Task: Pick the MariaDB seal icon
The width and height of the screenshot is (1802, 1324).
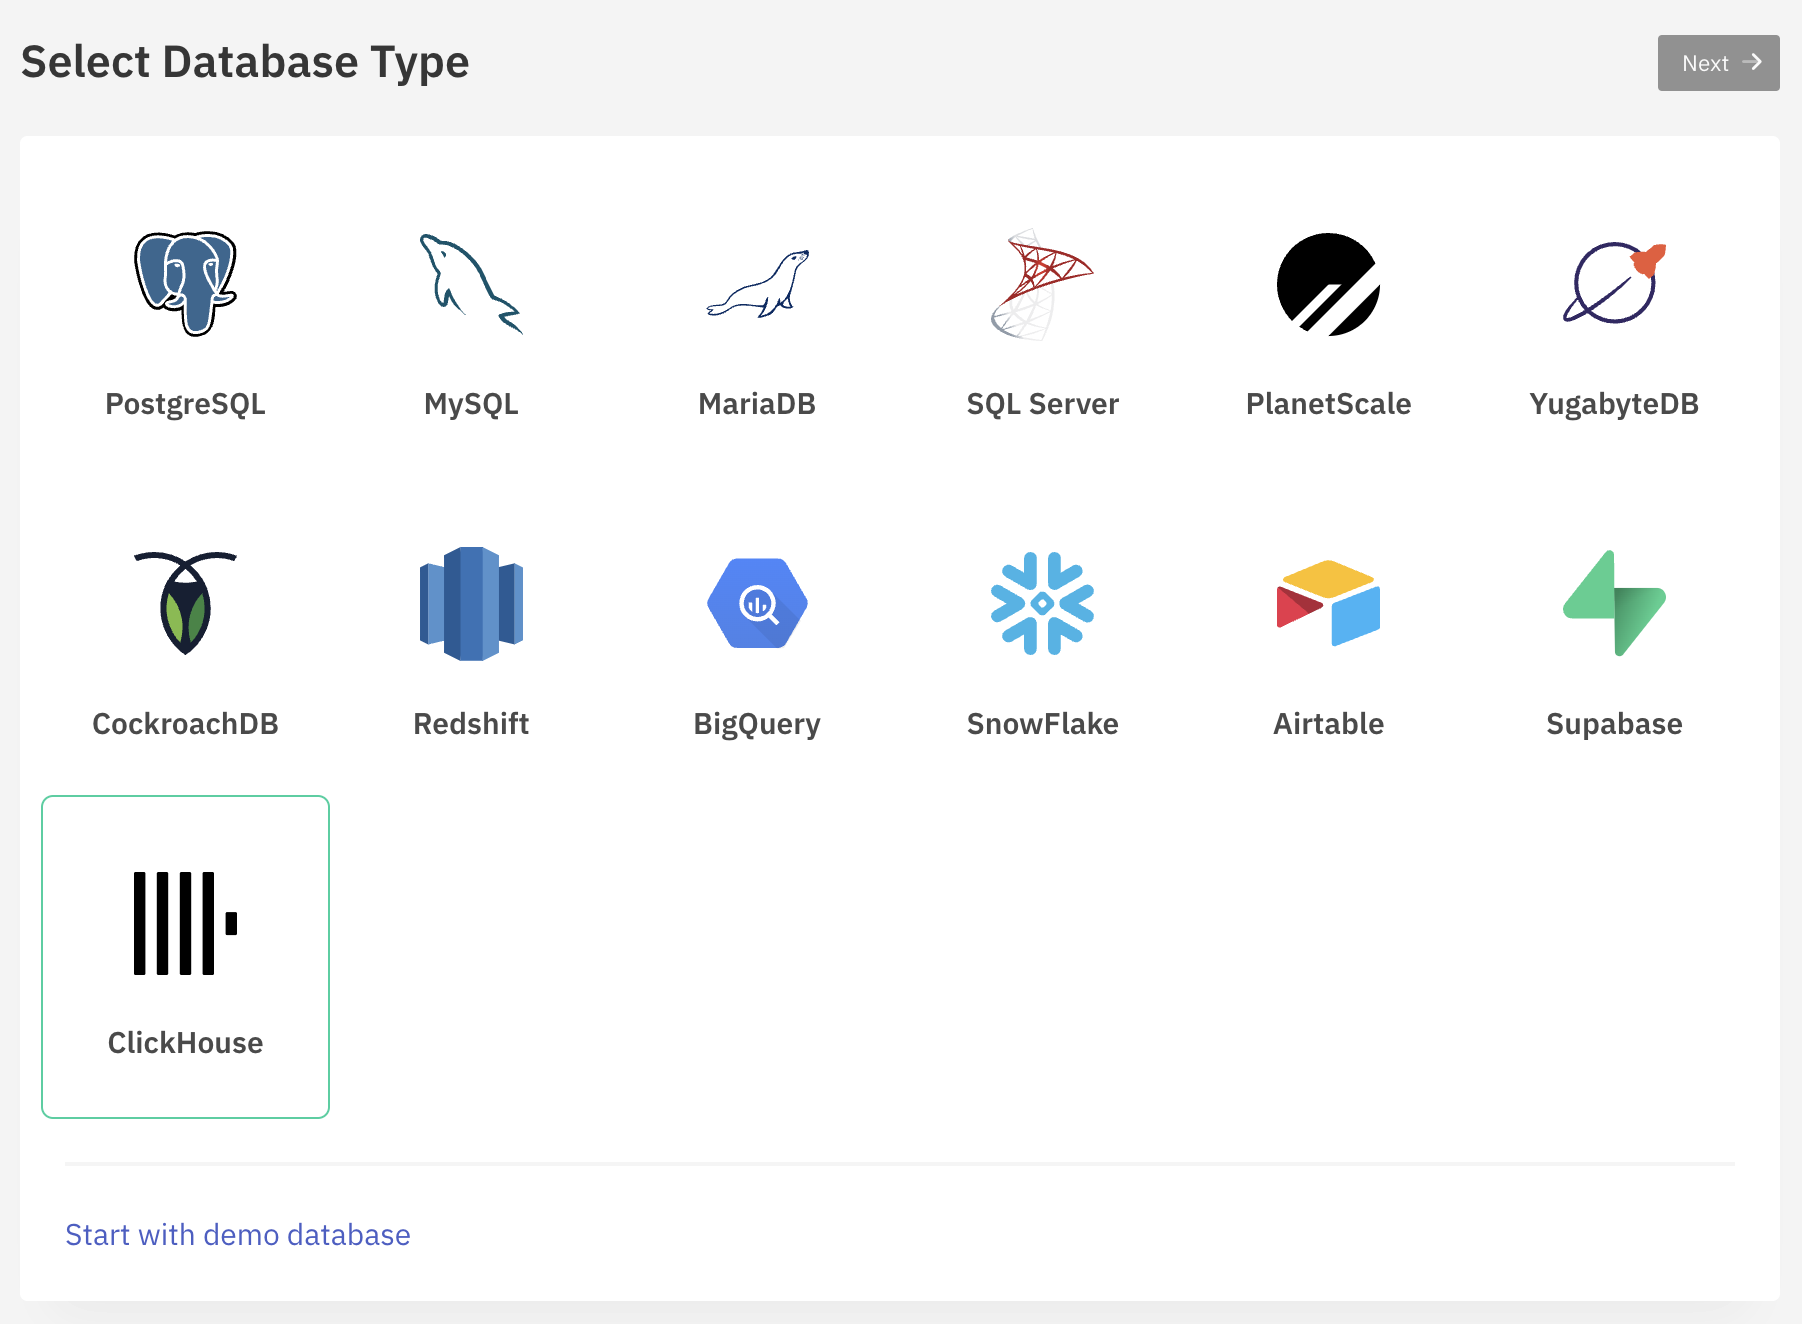Action: click(757, 284)
